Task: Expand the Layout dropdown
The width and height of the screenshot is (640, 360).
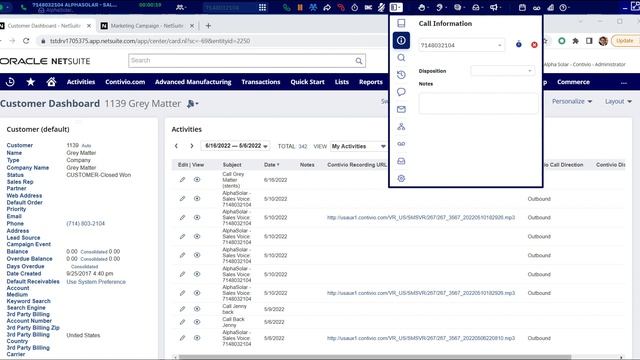Action: (618, 101)
